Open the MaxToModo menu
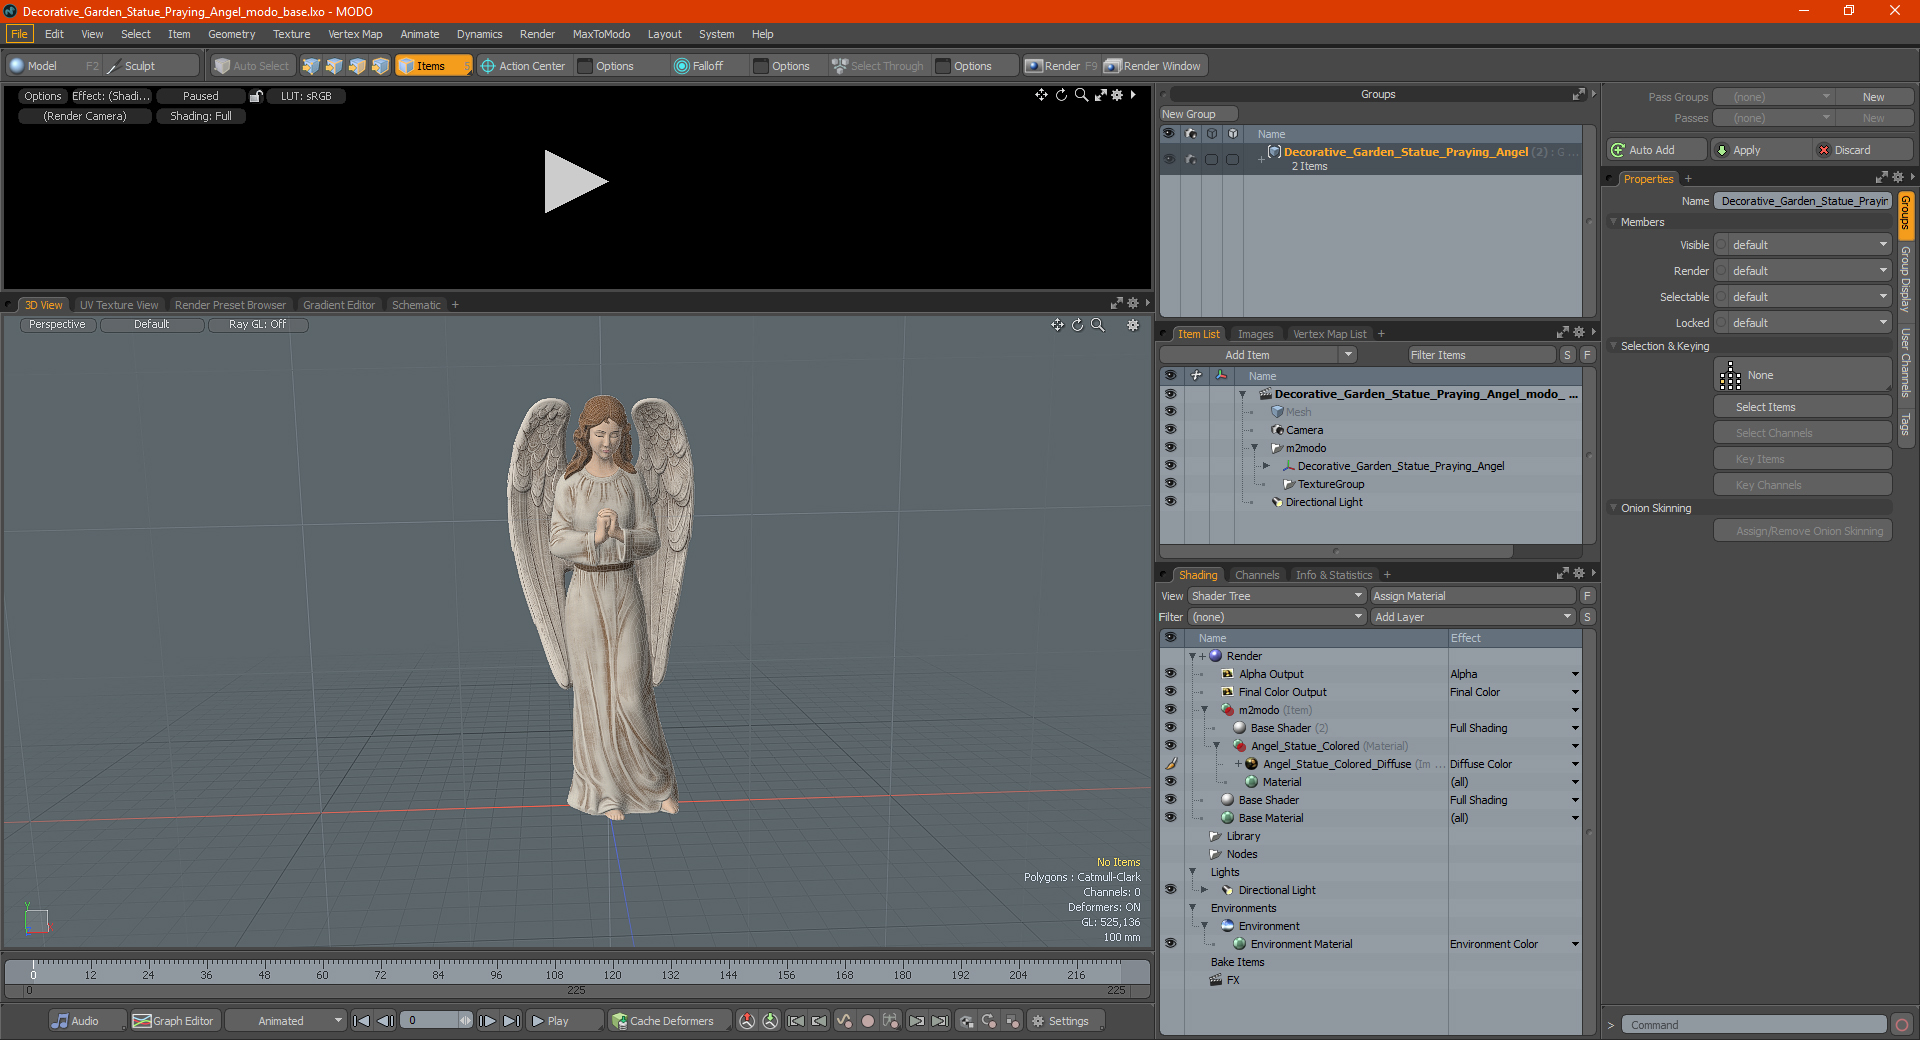Screen dimensions: 1920x1040 [x=601, y=34]
